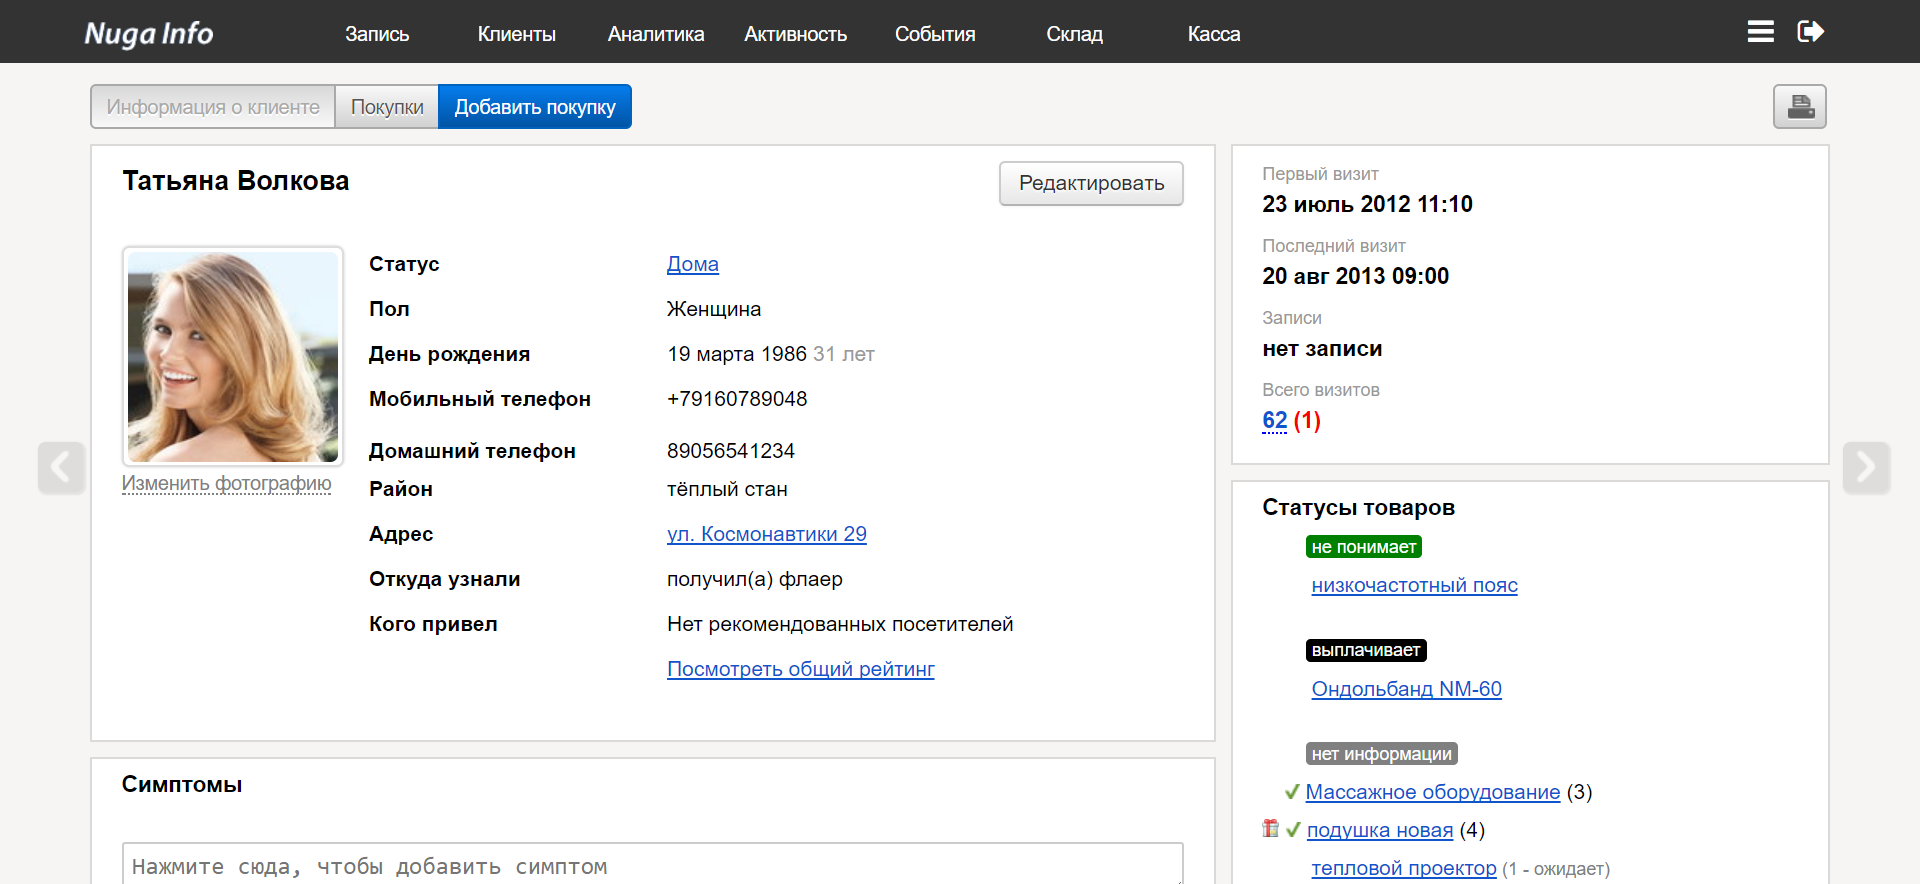This screenshot has height=884, width=1920.
Task: Open the Запись menu
Action: tap(377, 34)
